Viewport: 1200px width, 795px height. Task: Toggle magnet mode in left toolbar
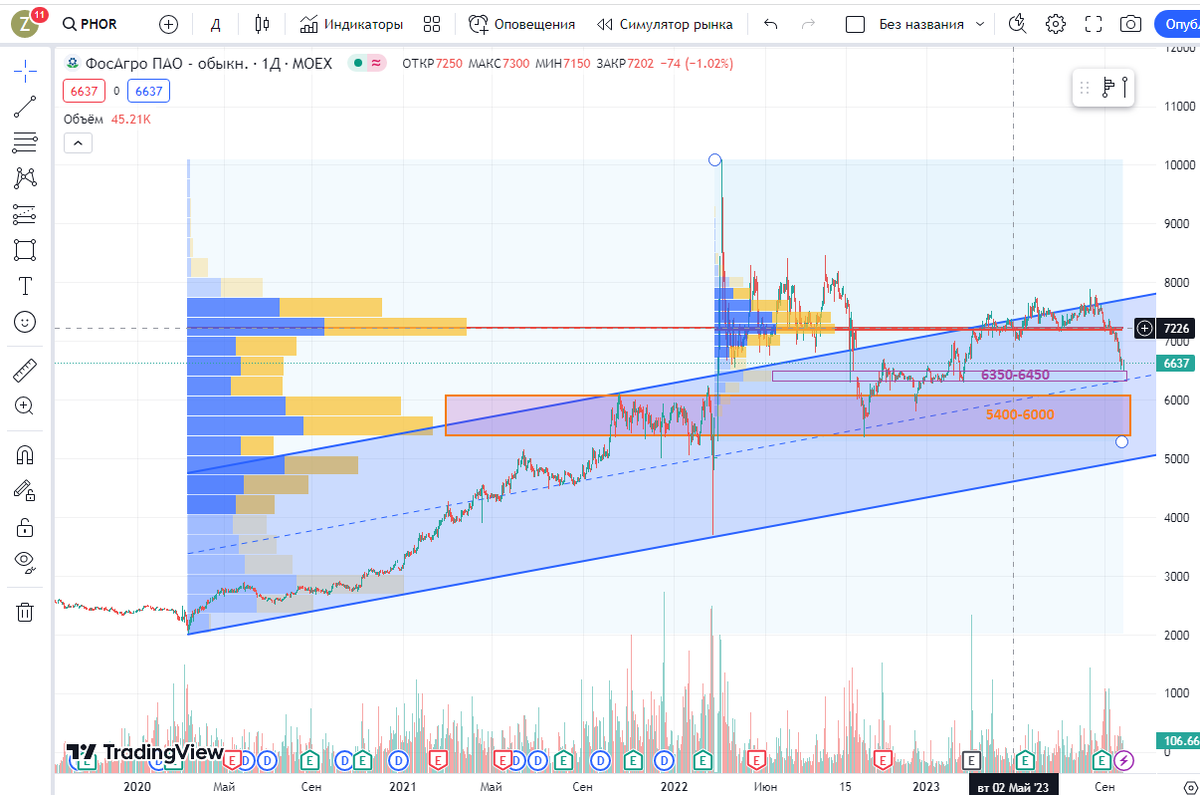point(25,455)
